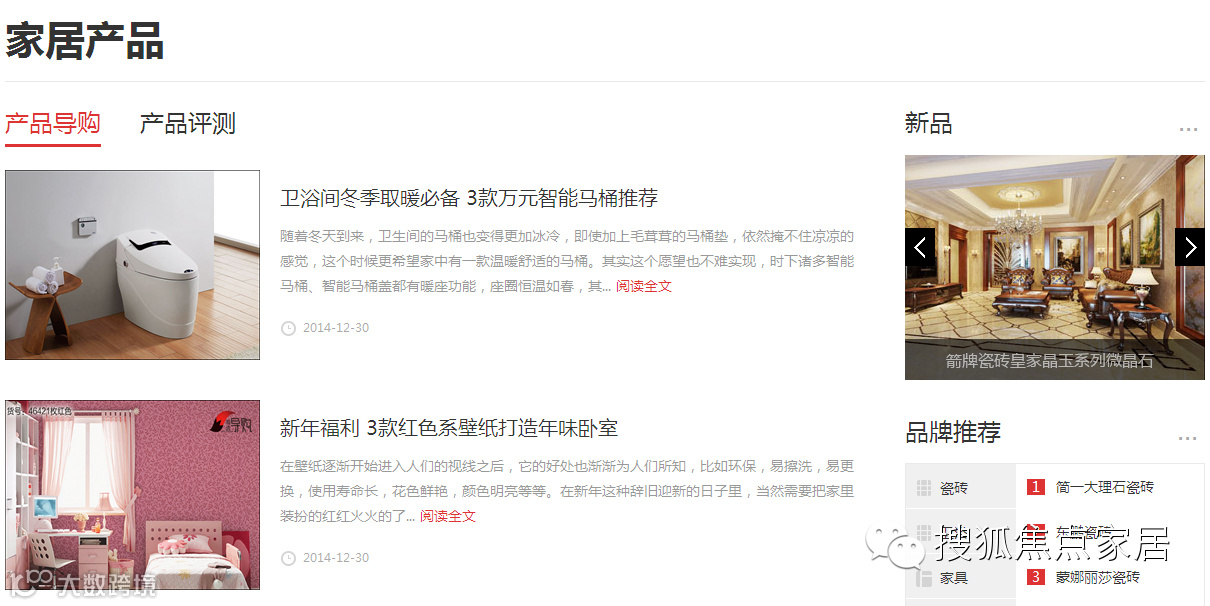Image resolution: width=1210 pixels, height=606 pixels.
Task: Open the smart toilet thumbnail image
Action: [132, 265]
